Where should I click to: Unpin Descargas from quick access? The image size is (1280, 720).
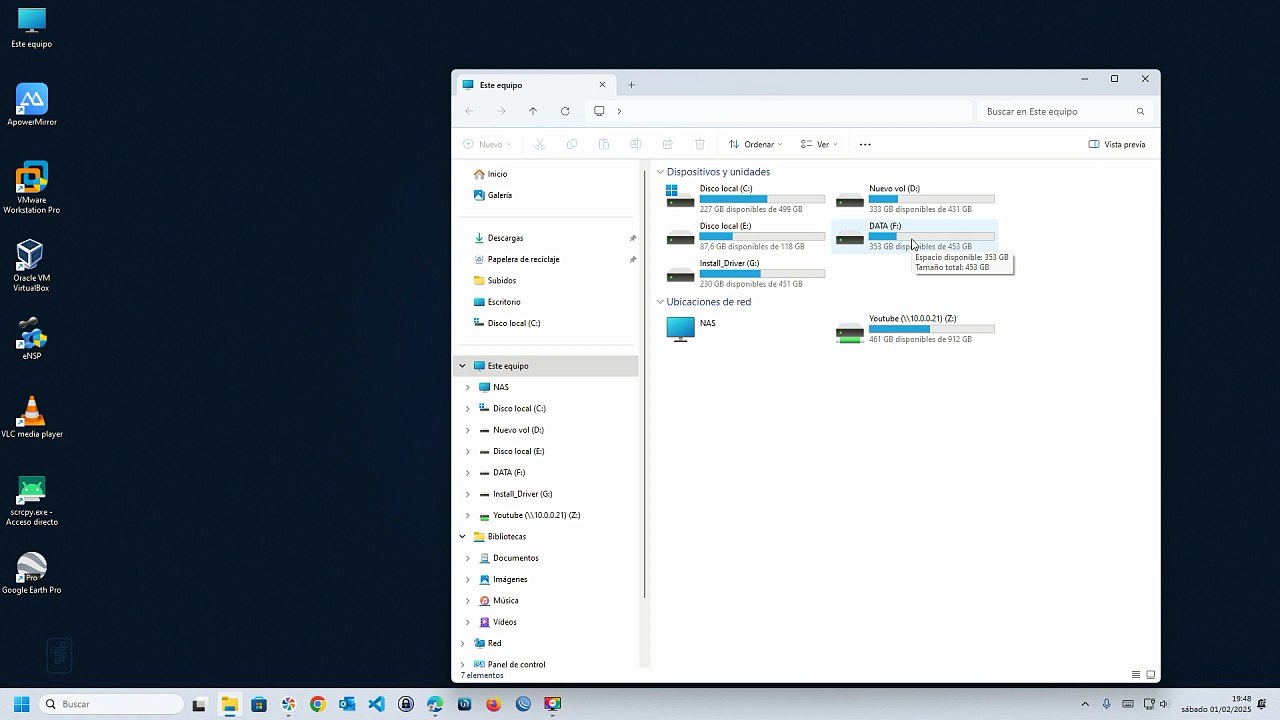pyautogui.click(x=633, y=238)
